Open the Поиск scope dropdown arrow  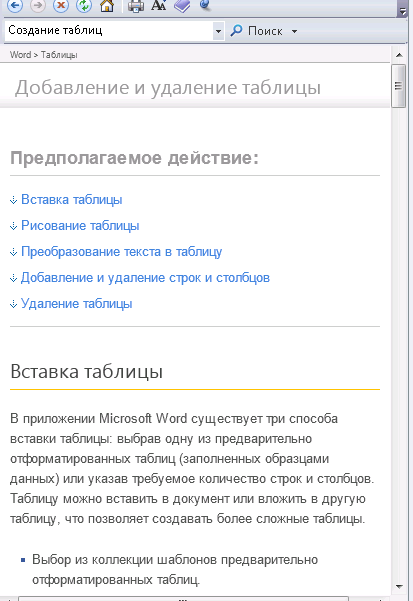pos(294,31)
